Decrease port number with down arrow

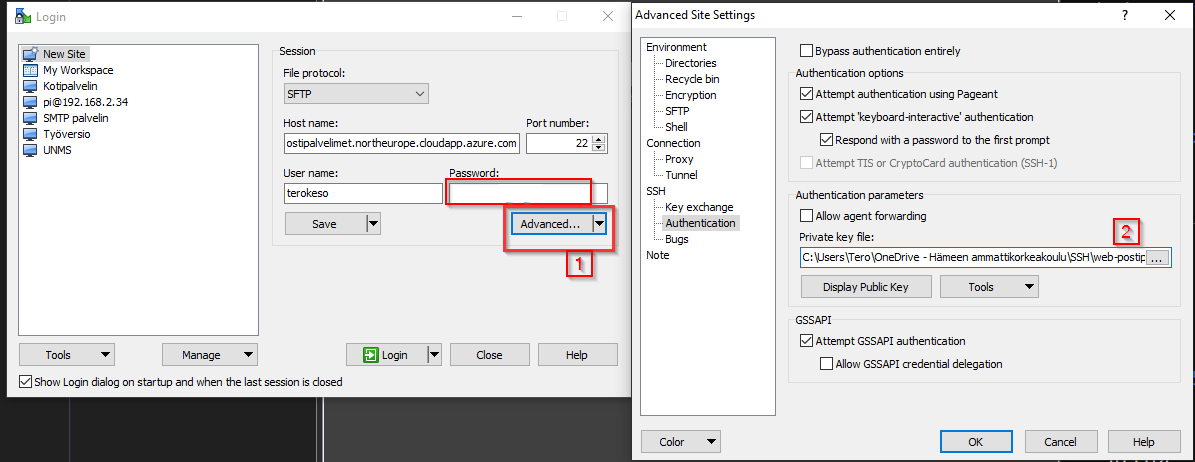[599, 147]
